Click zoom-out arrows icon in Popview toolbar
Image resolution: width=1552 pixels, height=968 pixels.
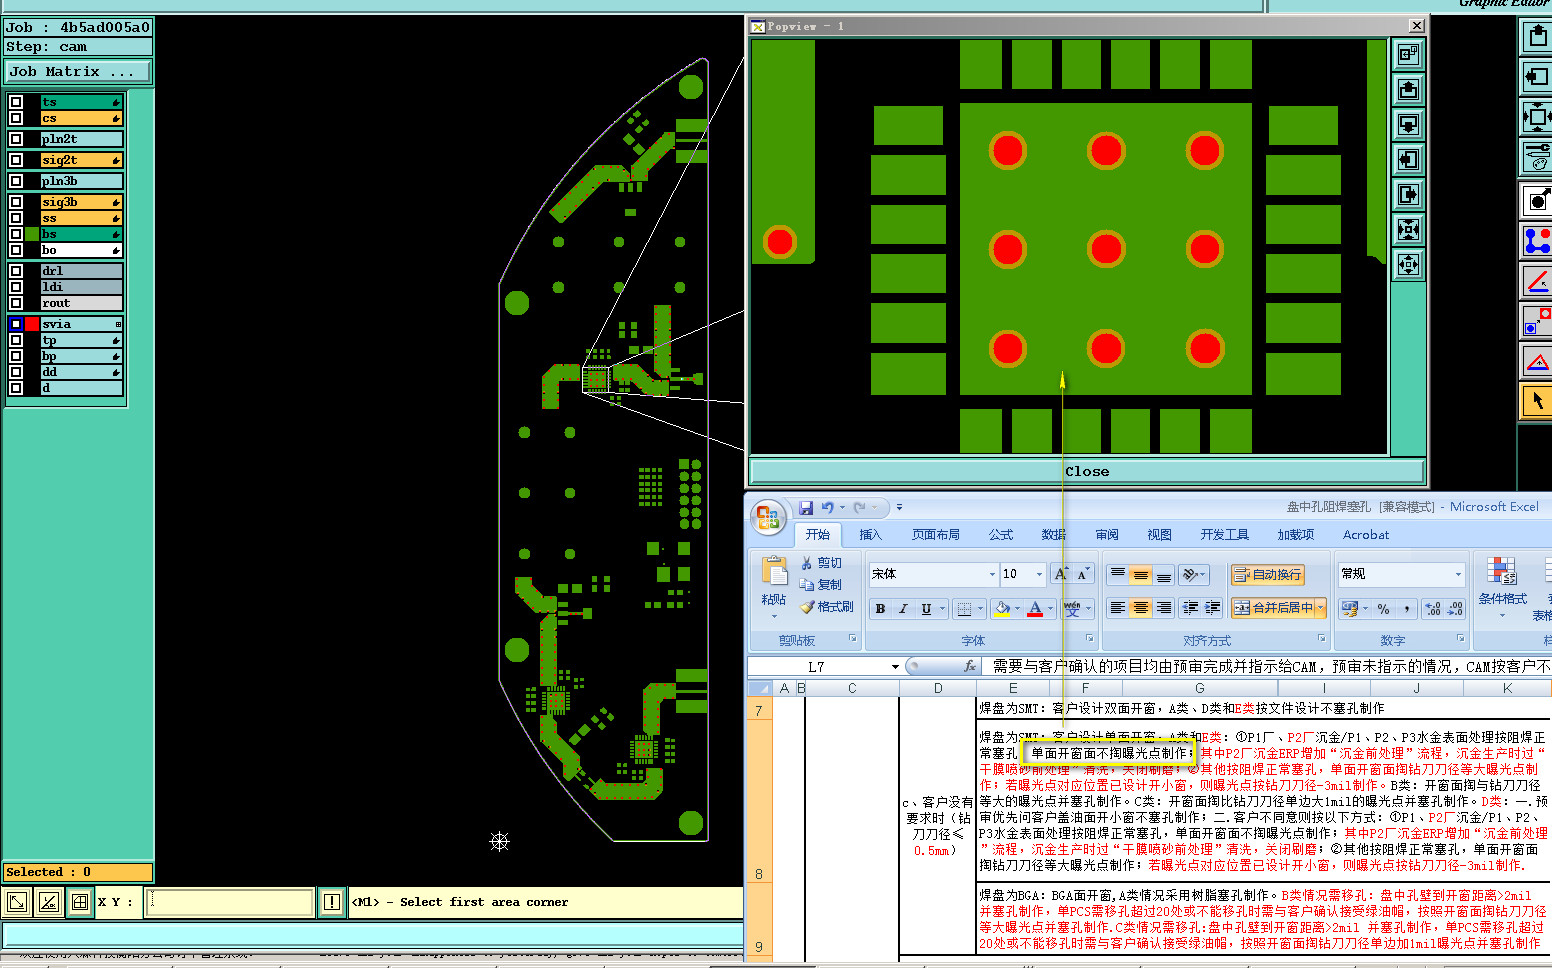tap(1408, 265)
